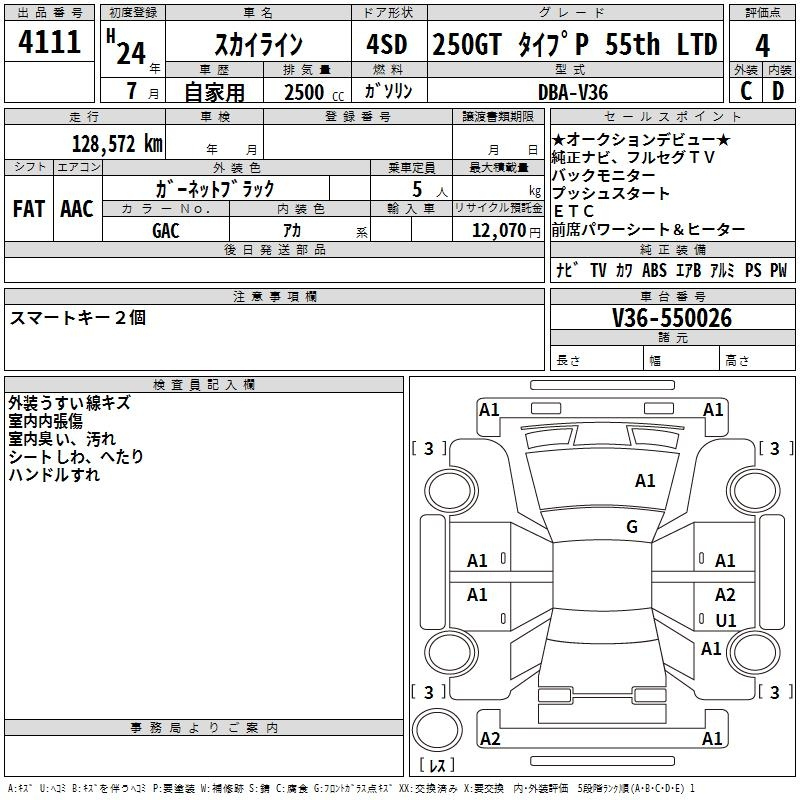Viewport: 800px width, 800px height.
Task: Select the car name スカイライン
Action: click(259, 44)
